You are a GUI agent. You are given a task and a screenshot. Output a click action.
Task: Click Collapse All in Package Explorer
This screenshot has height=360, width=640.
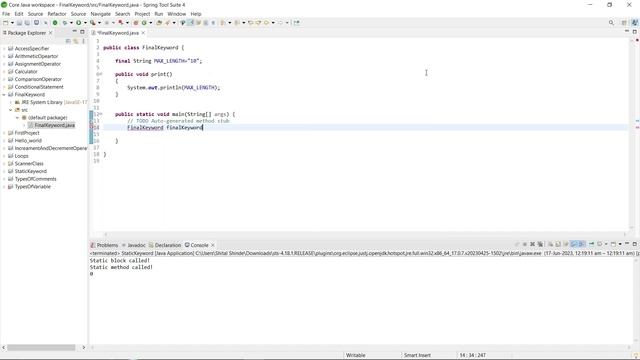[x=68, y=41]
